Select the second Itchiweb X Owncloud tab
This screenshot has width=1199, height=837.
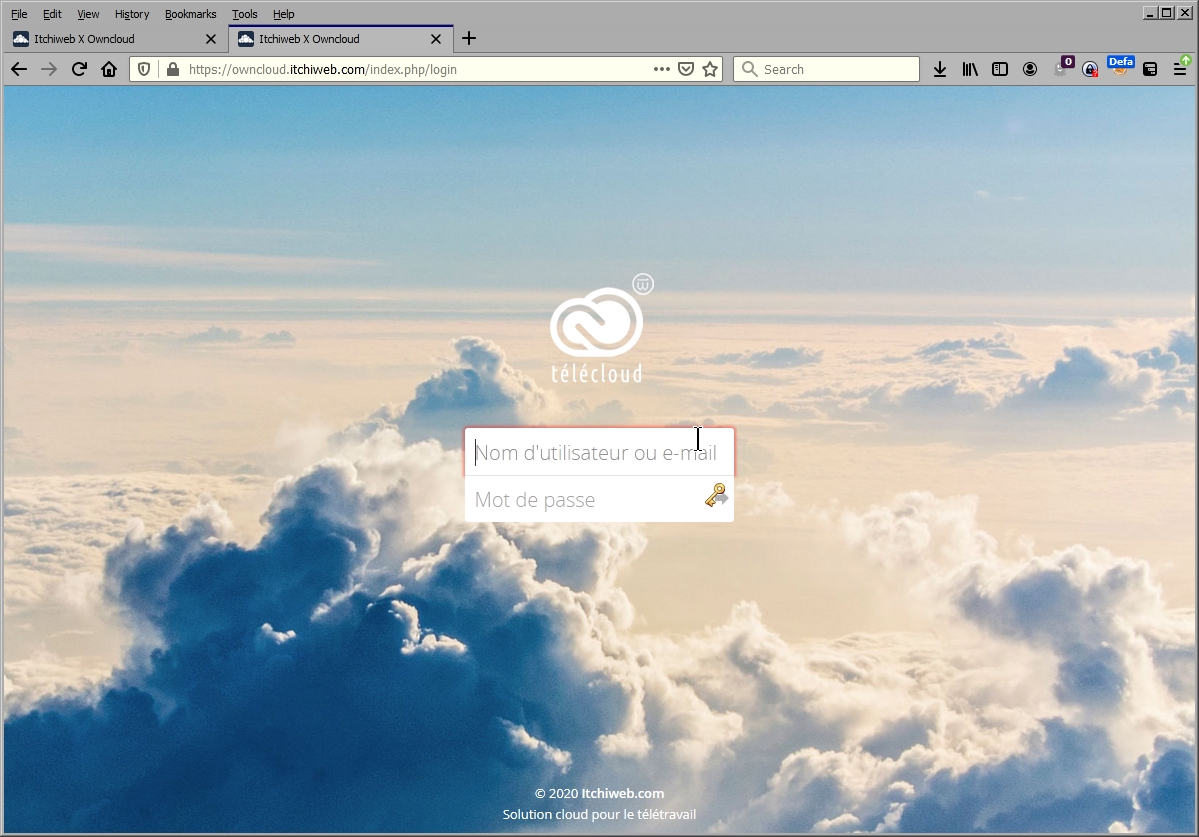click(x=341, y=39)
